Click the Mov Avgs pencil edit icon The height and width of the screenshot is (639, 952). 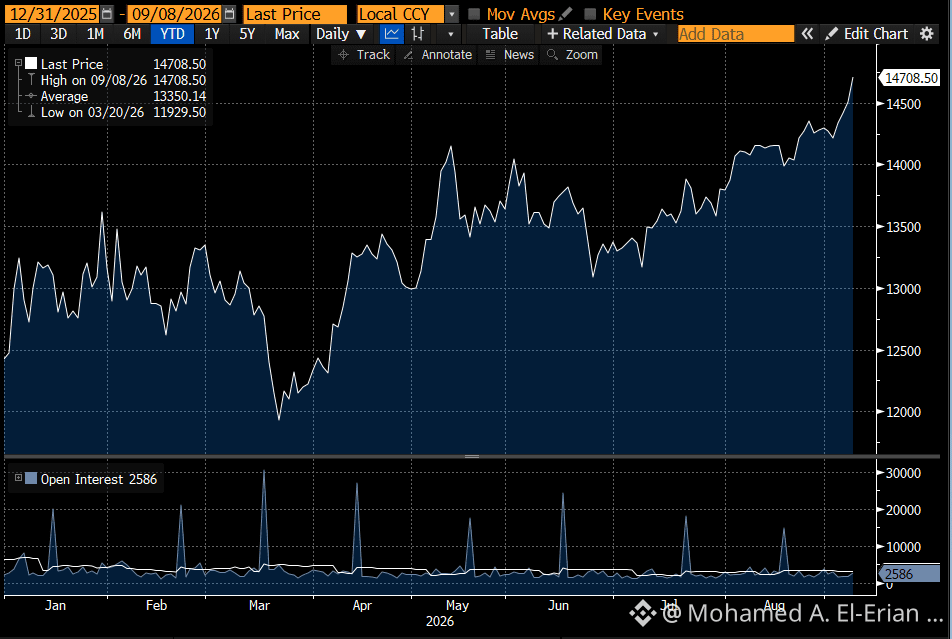click(566, 13)
